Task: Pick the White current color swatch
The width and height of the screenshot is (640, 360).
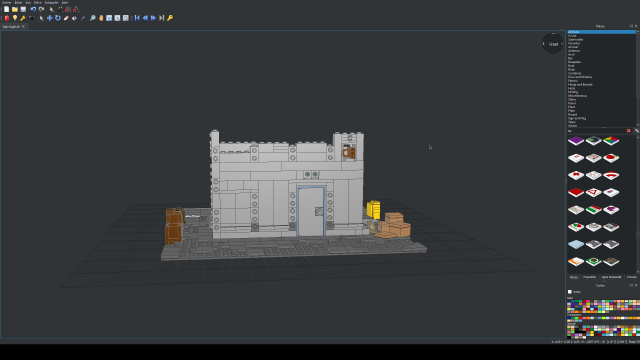Action: [570, 292]
